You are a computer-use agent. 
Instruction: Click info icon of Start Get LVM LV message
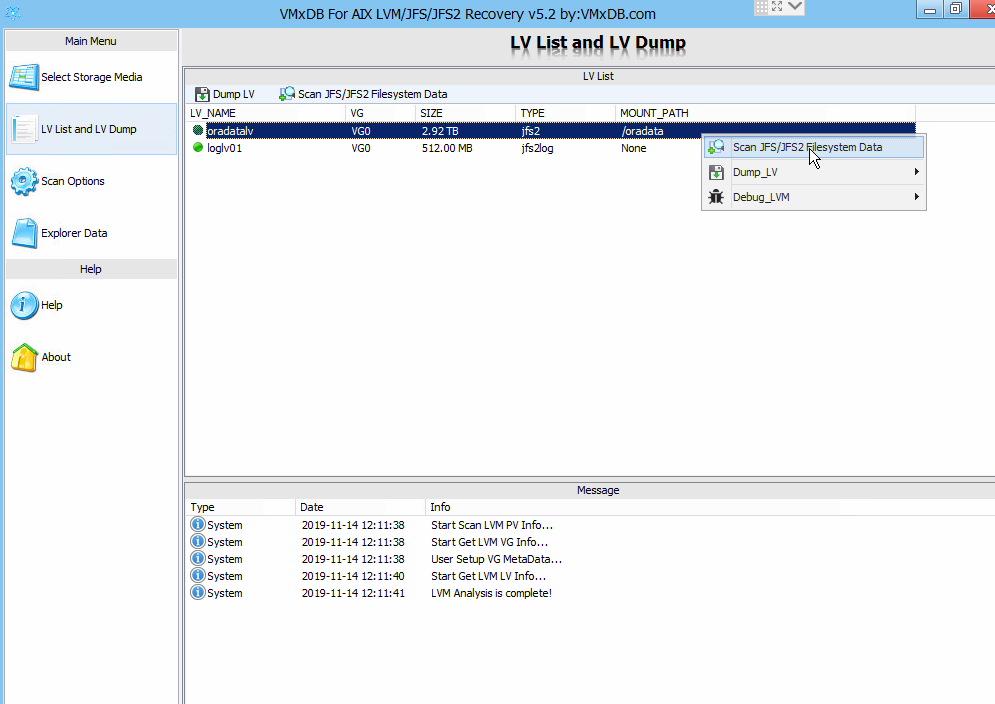(198, 575)
